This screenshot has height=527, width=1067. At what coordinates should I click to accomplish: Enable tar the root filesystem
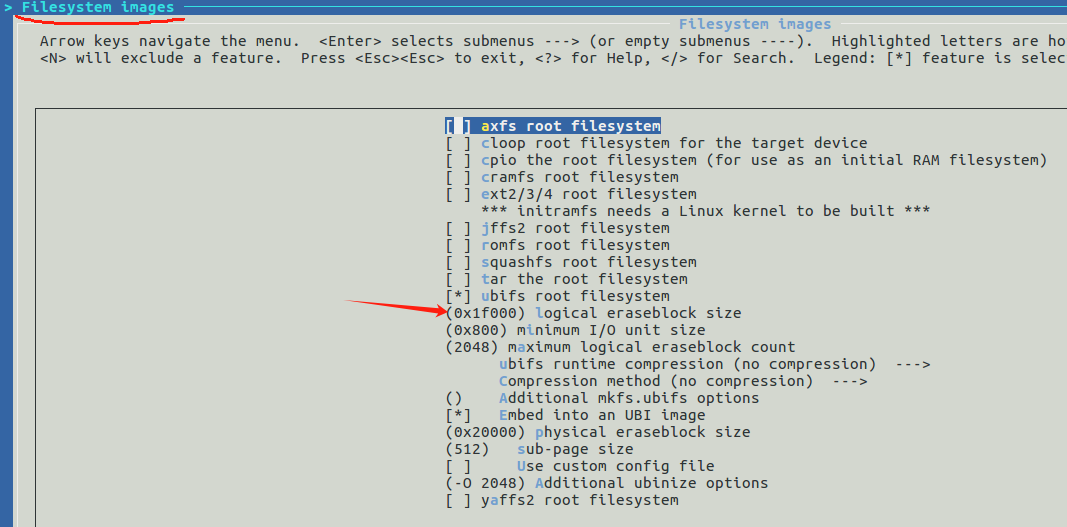pos(458,279)
